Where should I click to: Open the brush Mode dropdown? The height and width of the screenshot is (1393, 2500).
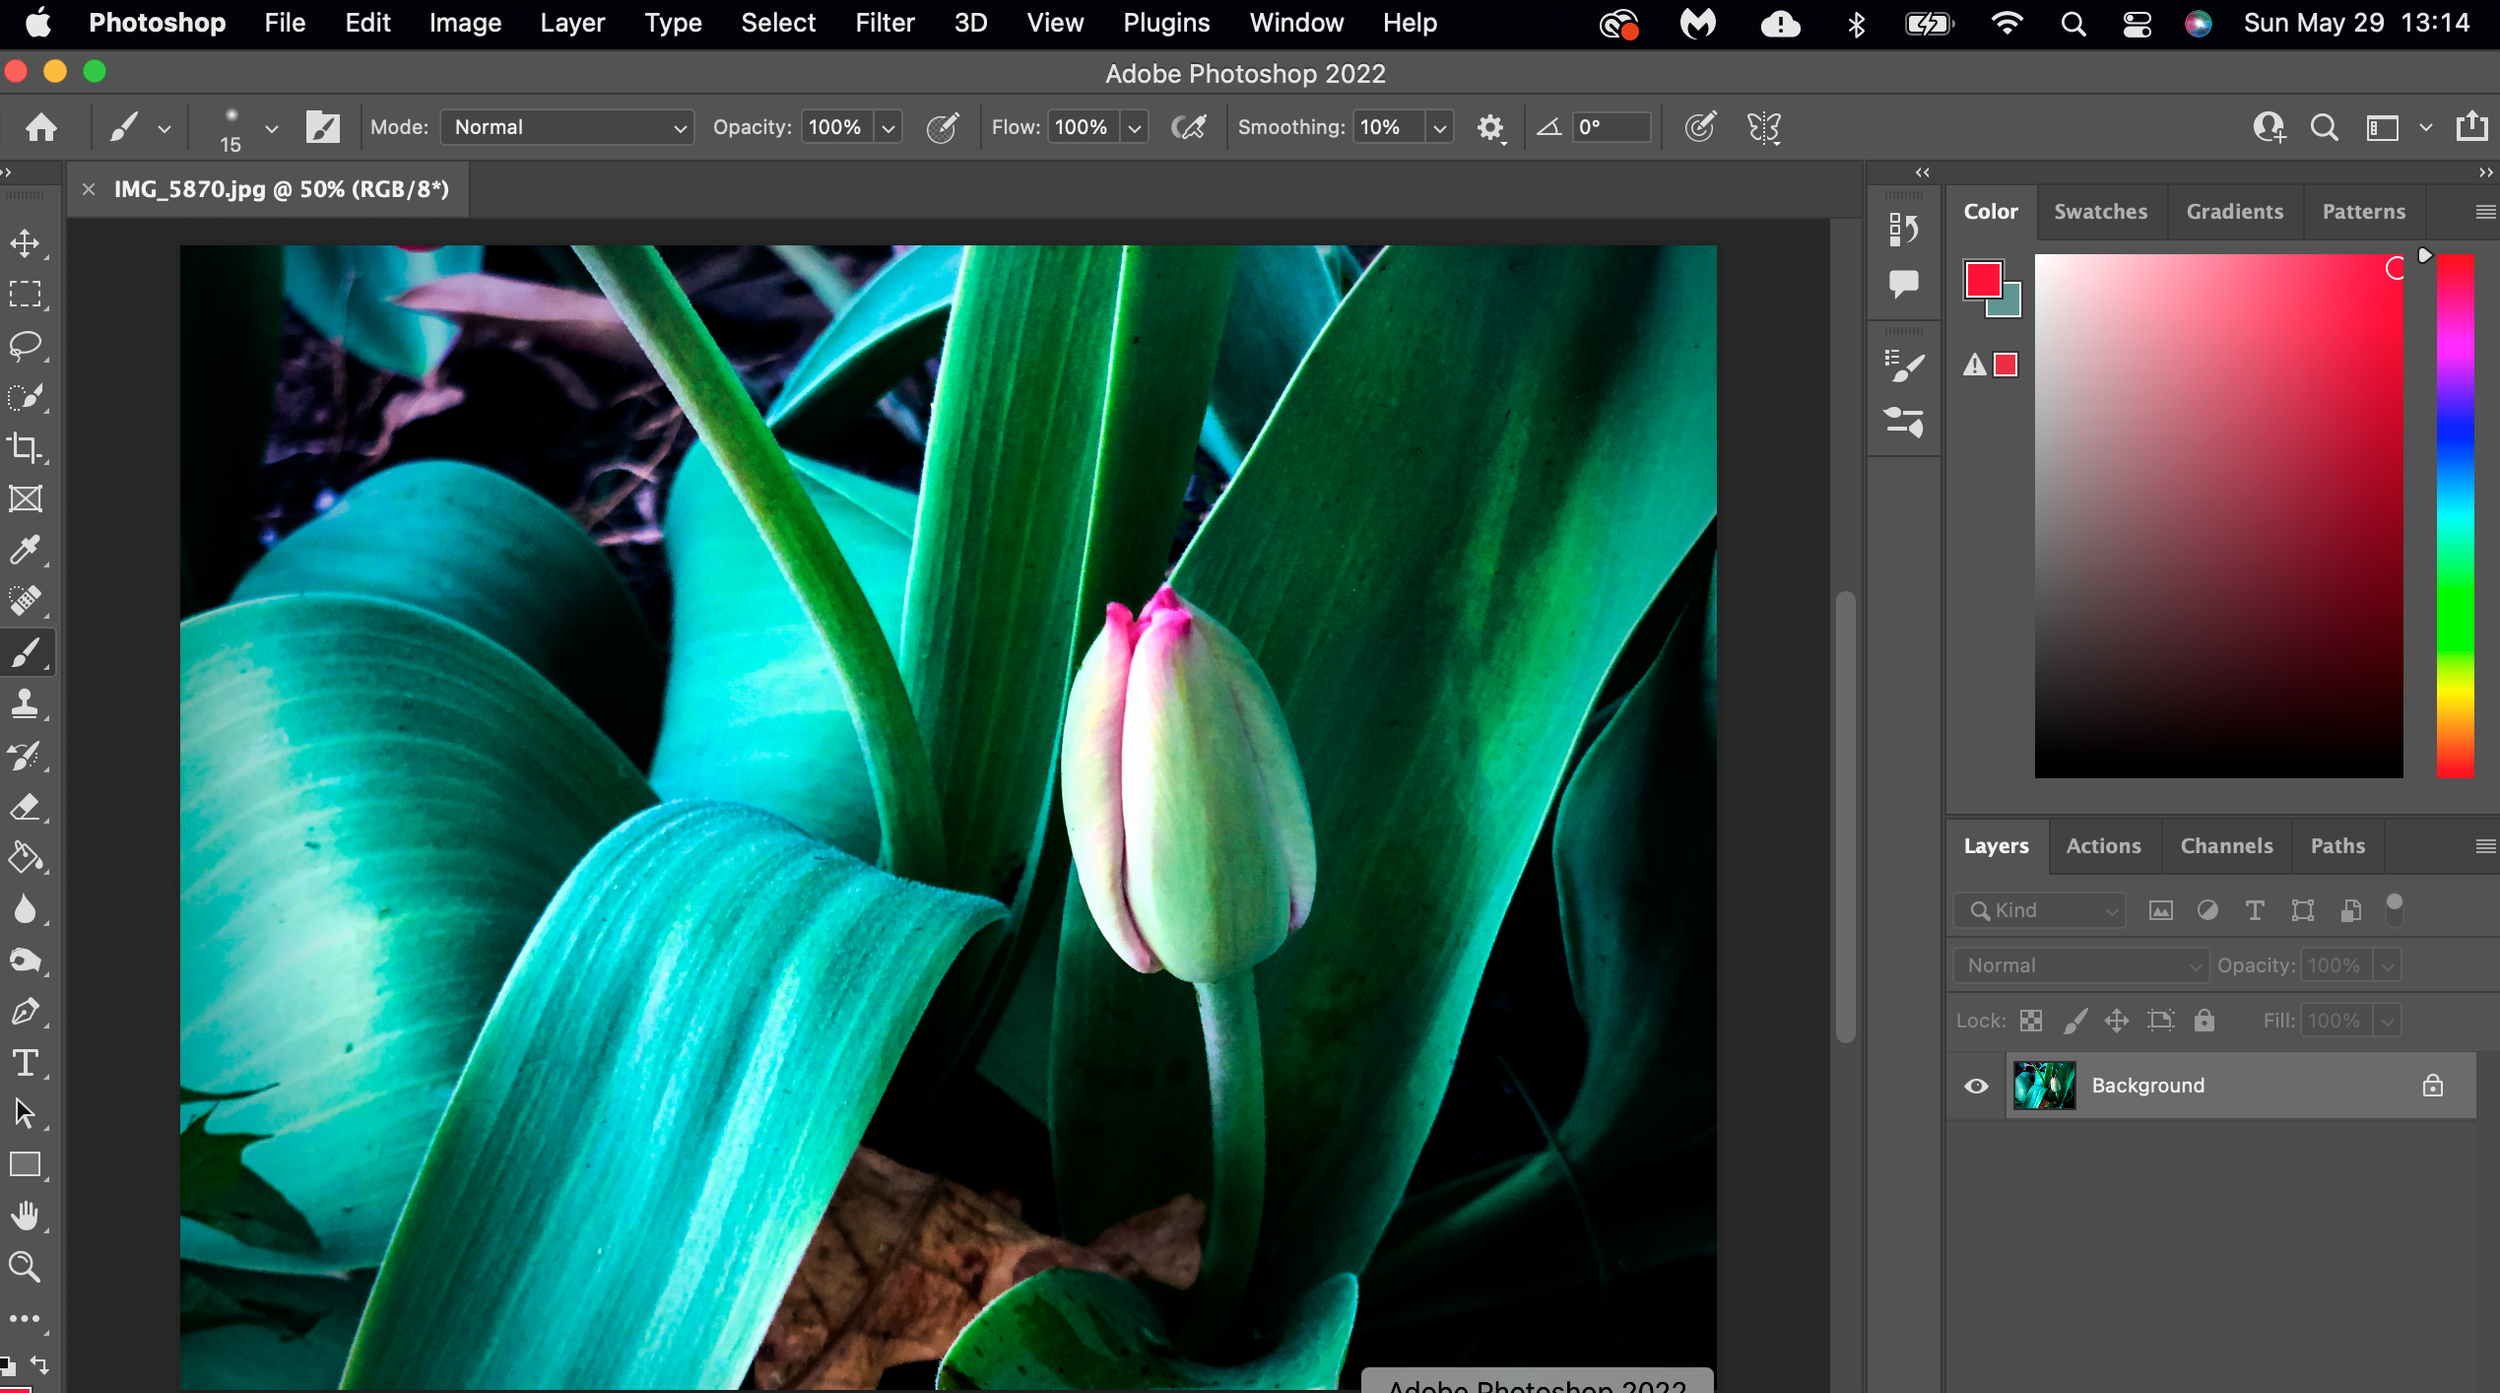point(567,127)
